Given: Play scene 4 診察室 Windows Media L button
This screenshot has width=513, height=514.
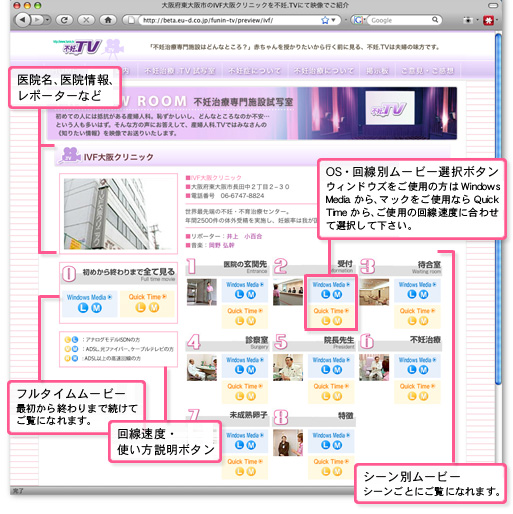Looking at the screenshot, I should (239, 370).
